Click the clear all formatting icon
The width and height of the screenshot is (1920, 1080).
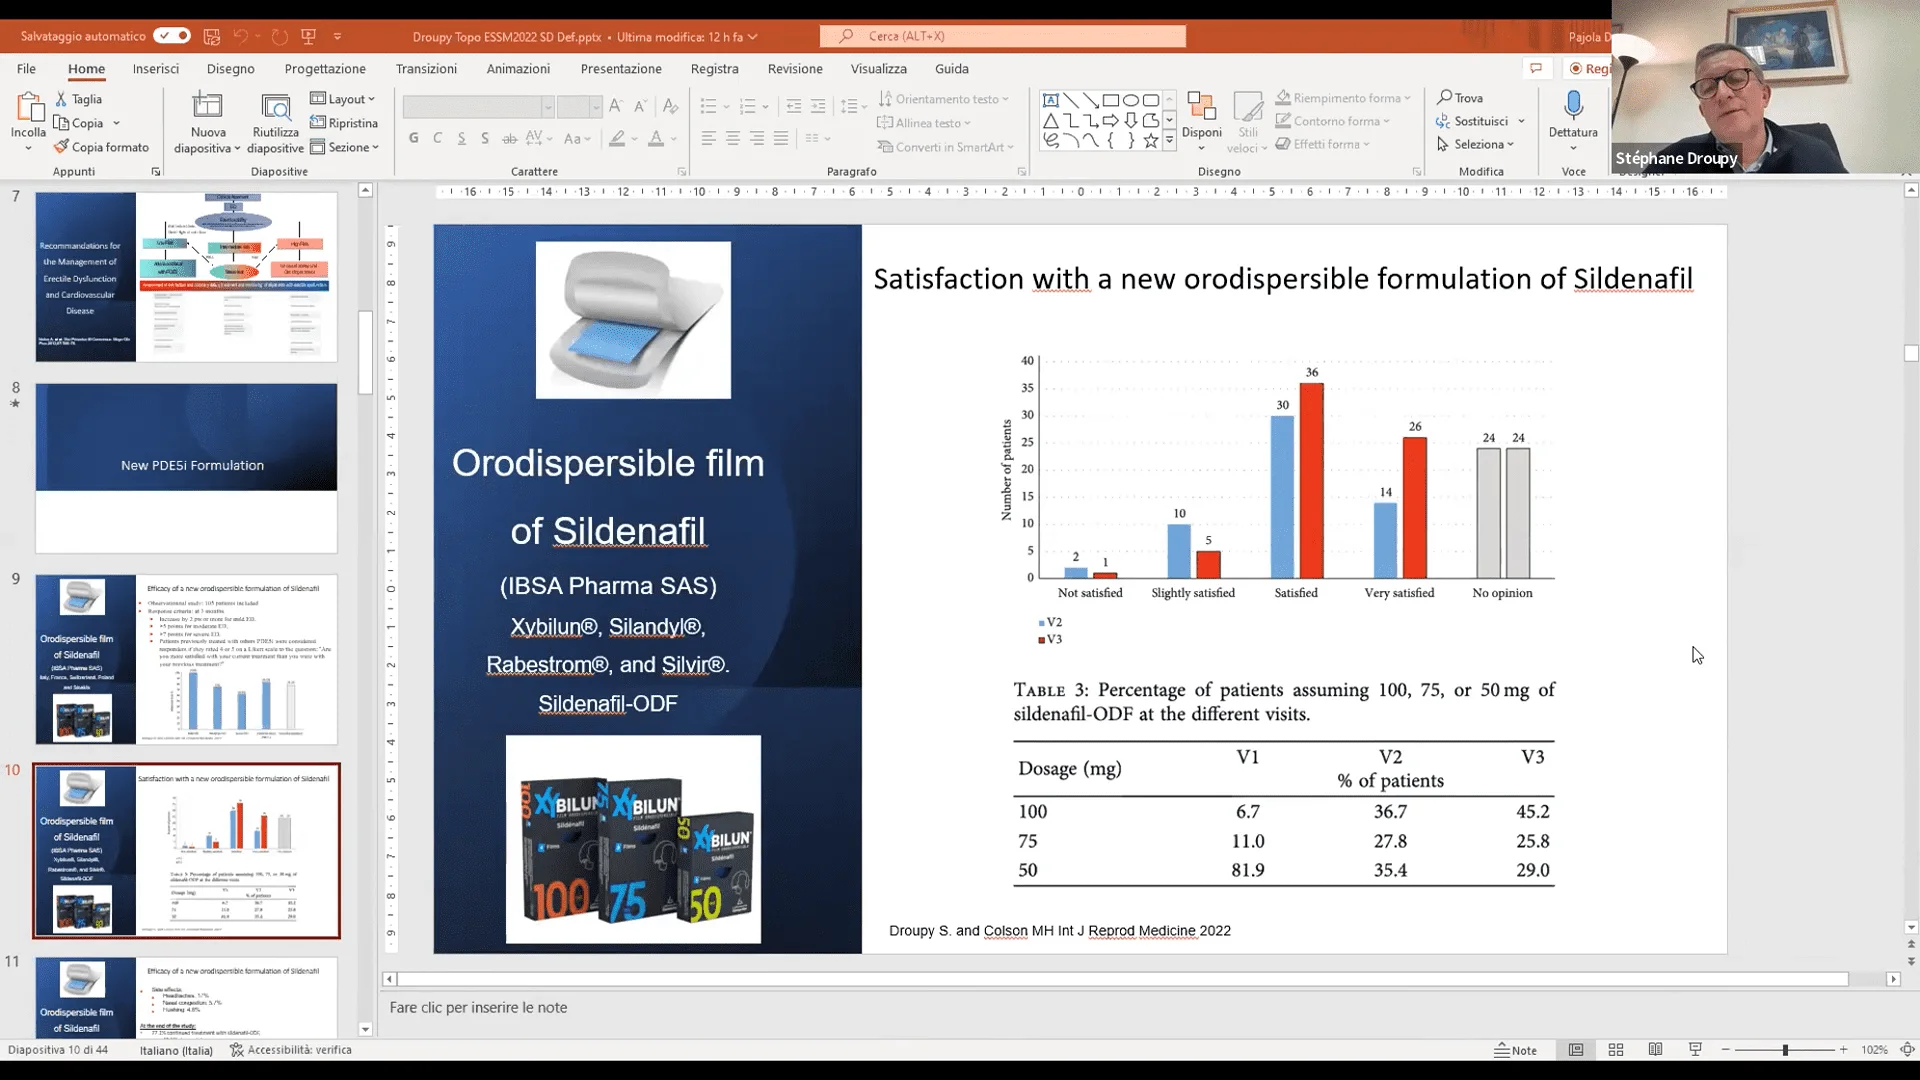670,106
